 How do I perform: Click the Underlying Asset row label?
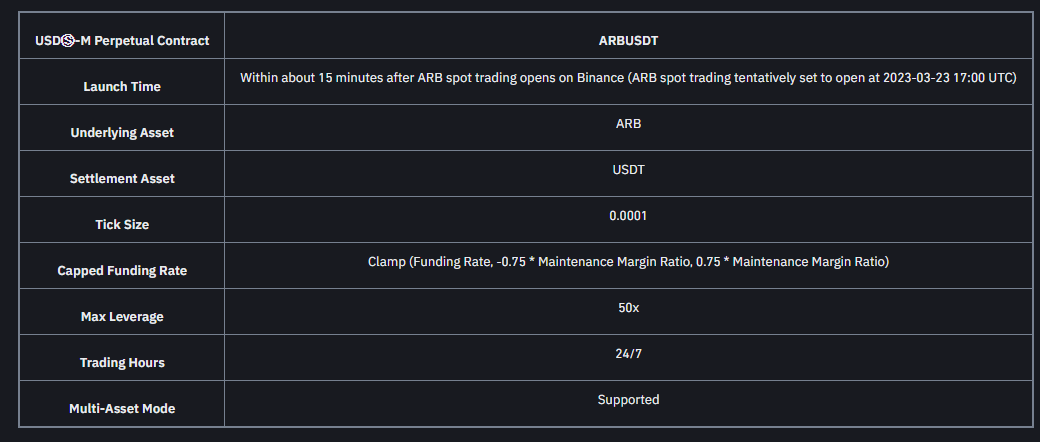[x=122, y=133]
